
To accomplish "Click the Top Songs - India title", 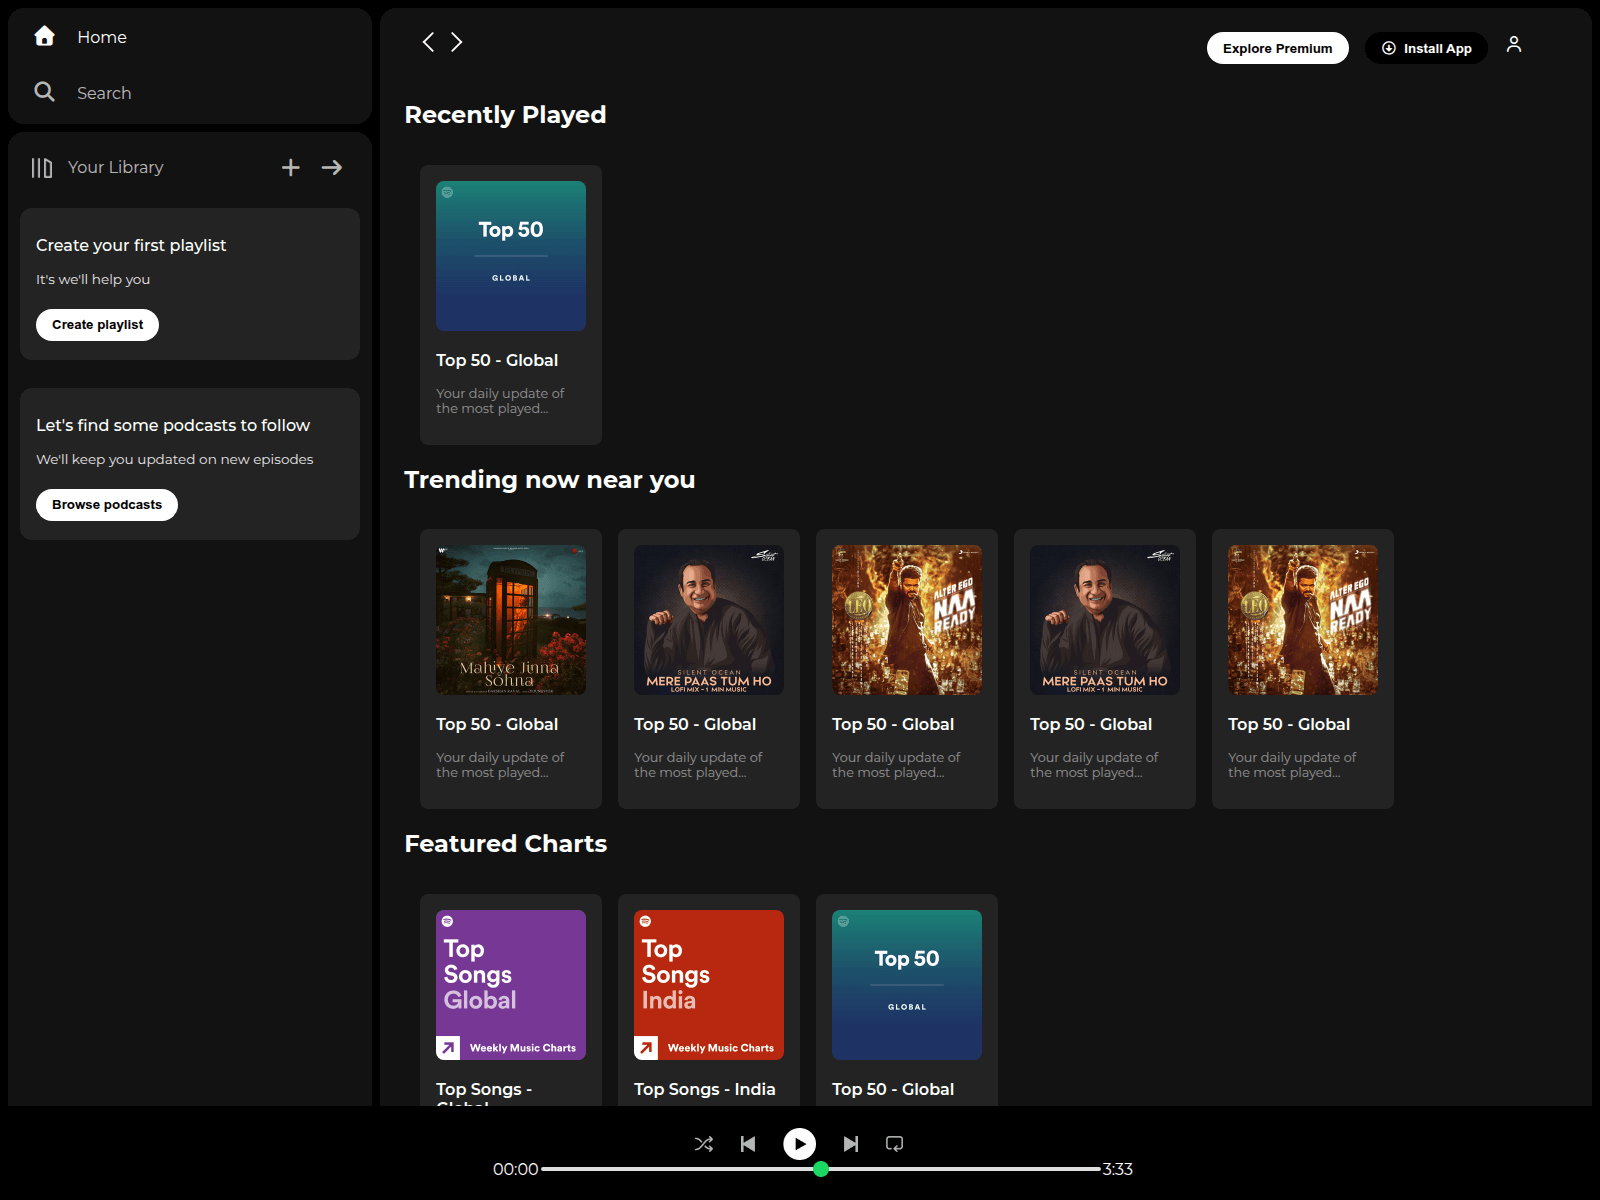I will click(x=704, y=1089).
